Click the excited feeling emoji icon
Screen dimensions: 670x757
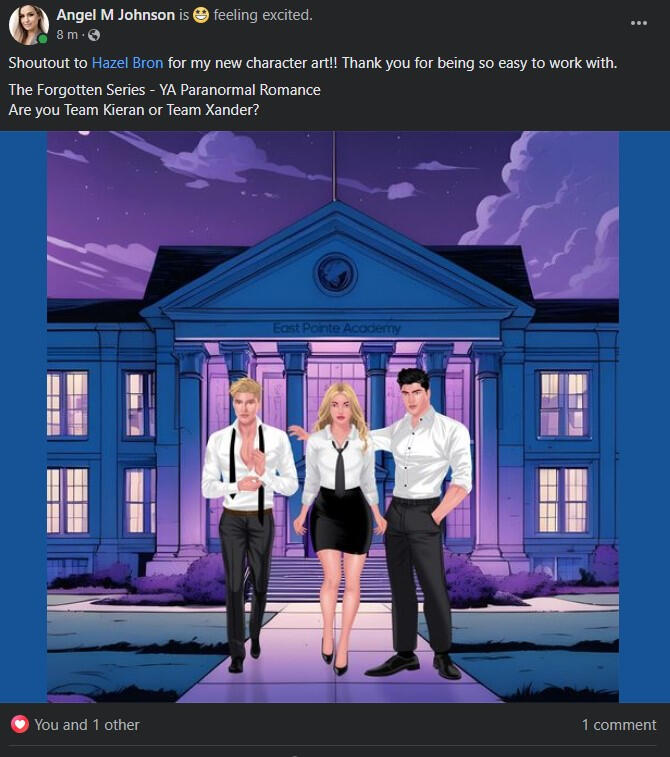point(201,15)
